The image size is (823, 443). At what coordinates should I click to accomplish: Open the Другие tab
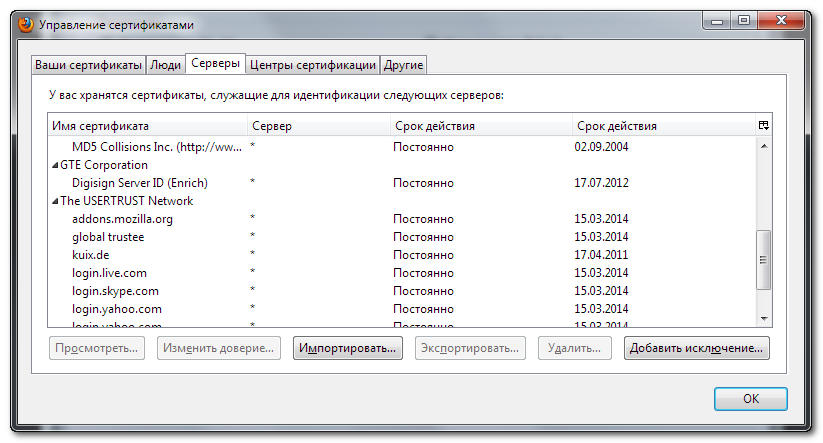click(x=403, y=65)
